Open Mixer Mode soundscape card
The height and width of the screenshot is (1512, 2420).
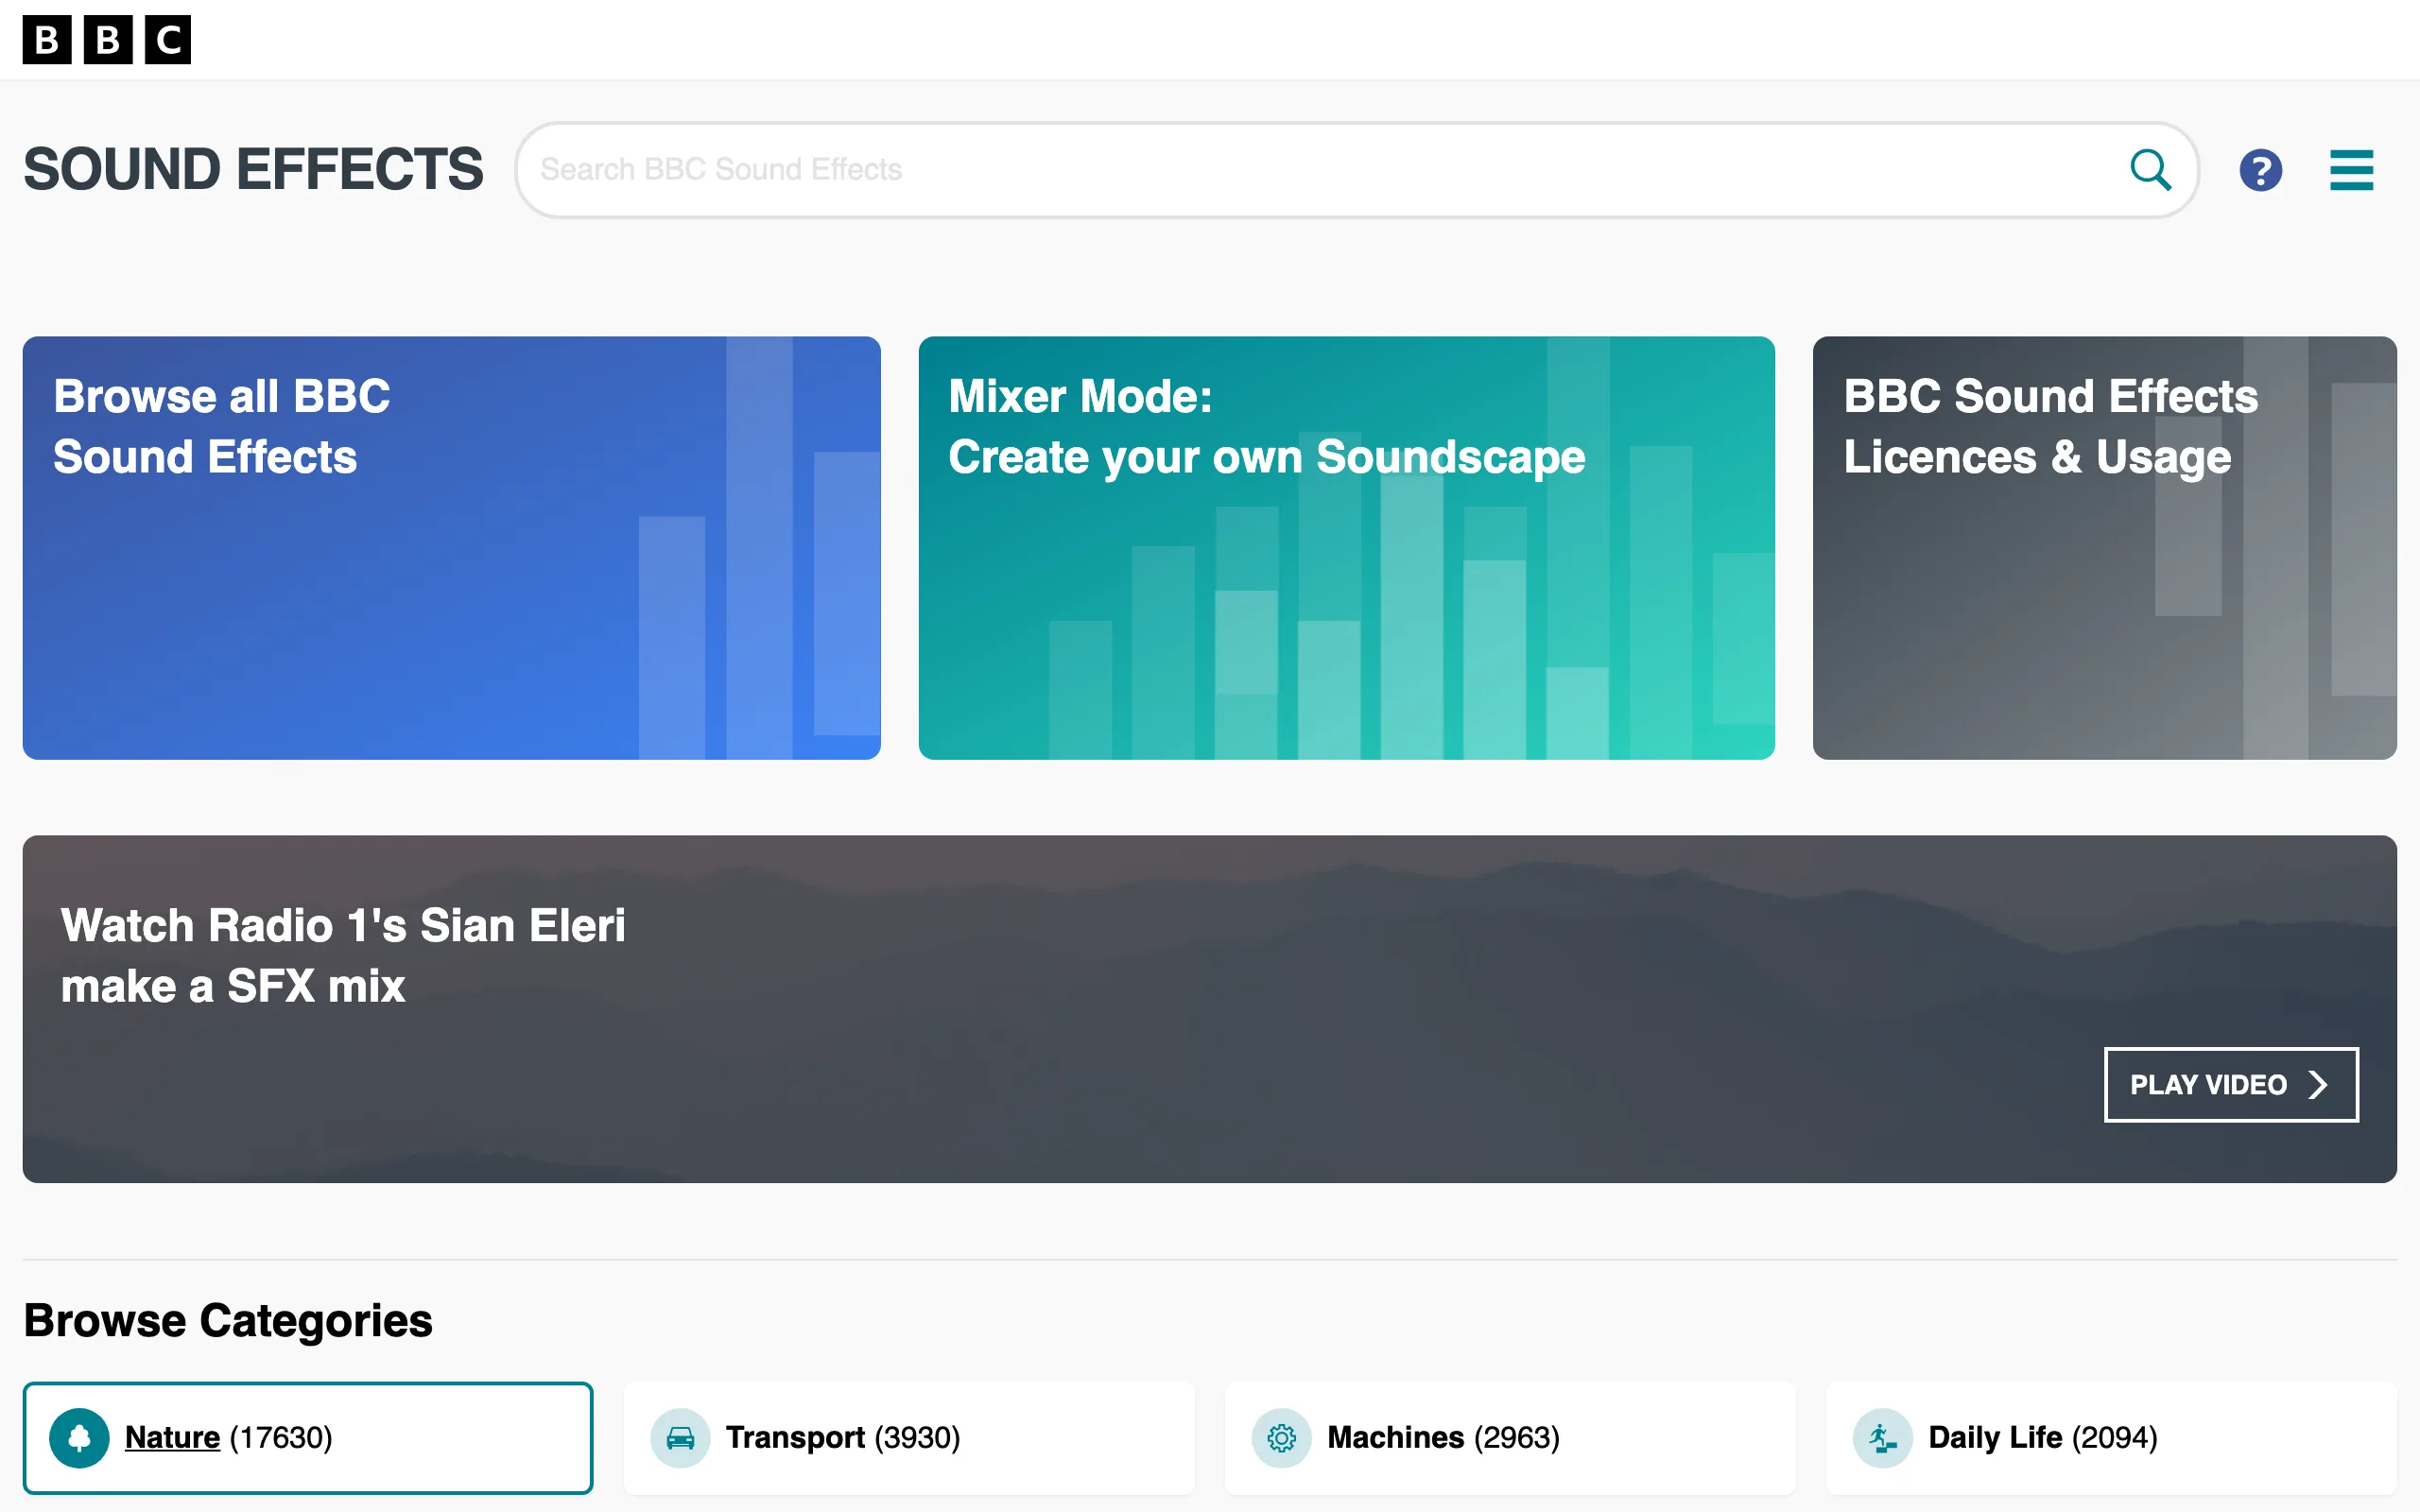pos(1346,548)
